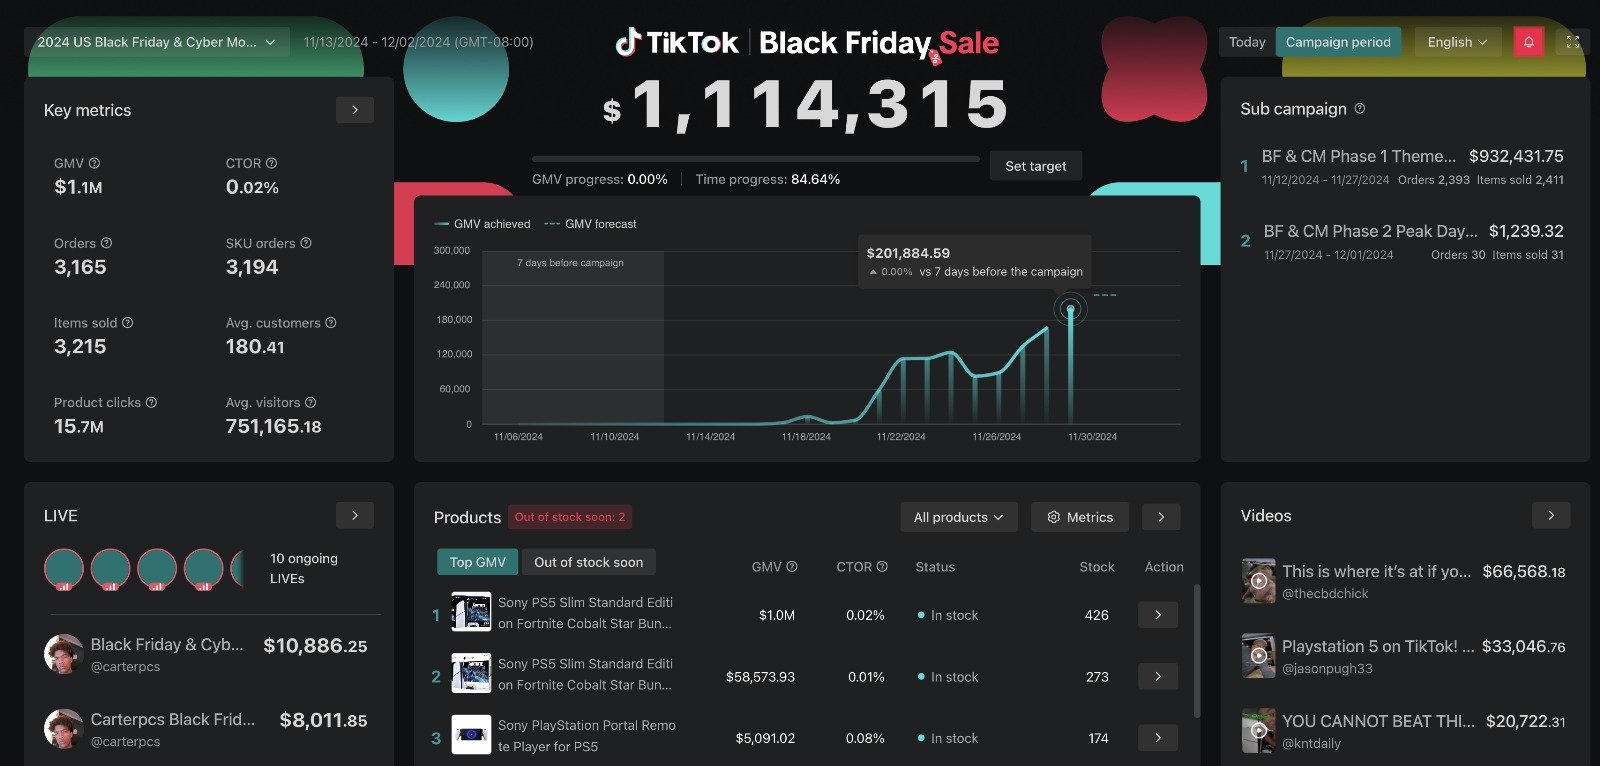This screenshot has width=1600, height=766.
Task: Click the GMV progress bar
Action: pos(757,157)
